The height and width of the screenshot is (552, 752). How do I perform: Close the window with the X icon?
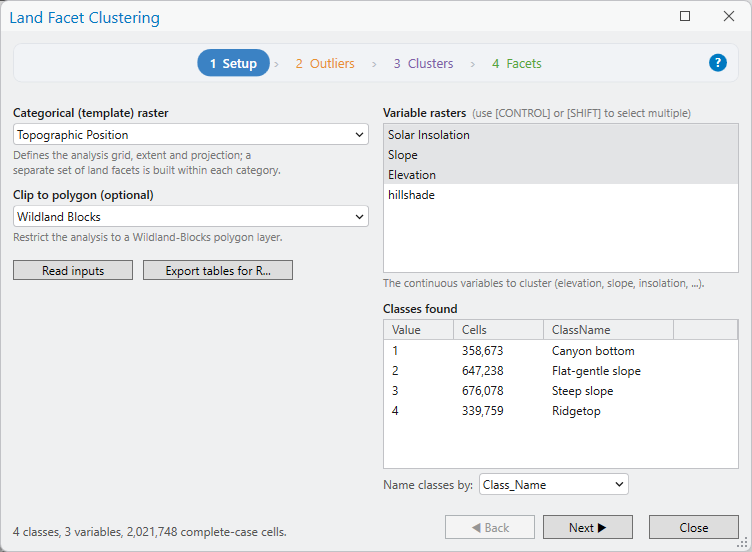(x=728, y=16)
